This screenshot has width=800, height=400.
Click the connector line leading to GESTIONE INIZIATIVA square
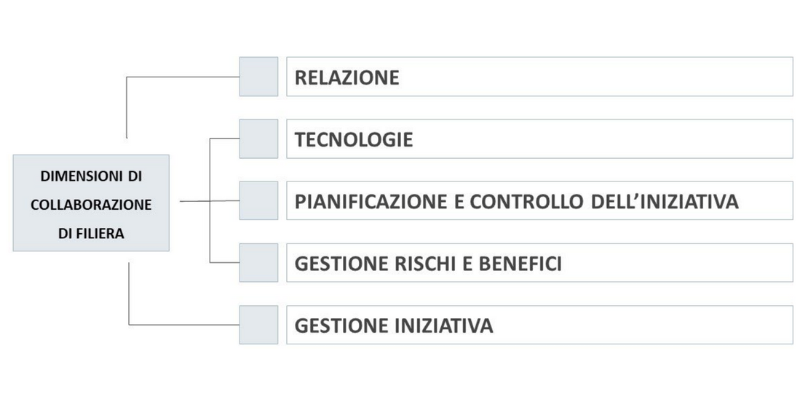[x=180, y=324]
